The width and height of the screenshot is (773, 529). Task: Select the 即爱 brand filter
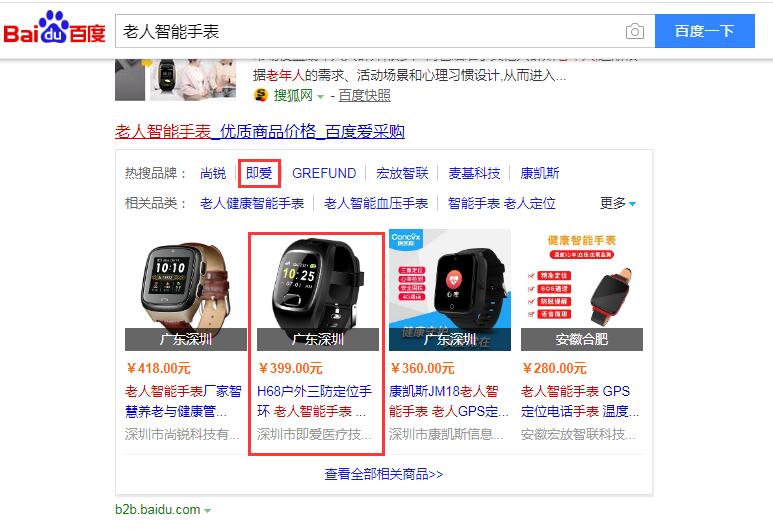click(259, 174)
